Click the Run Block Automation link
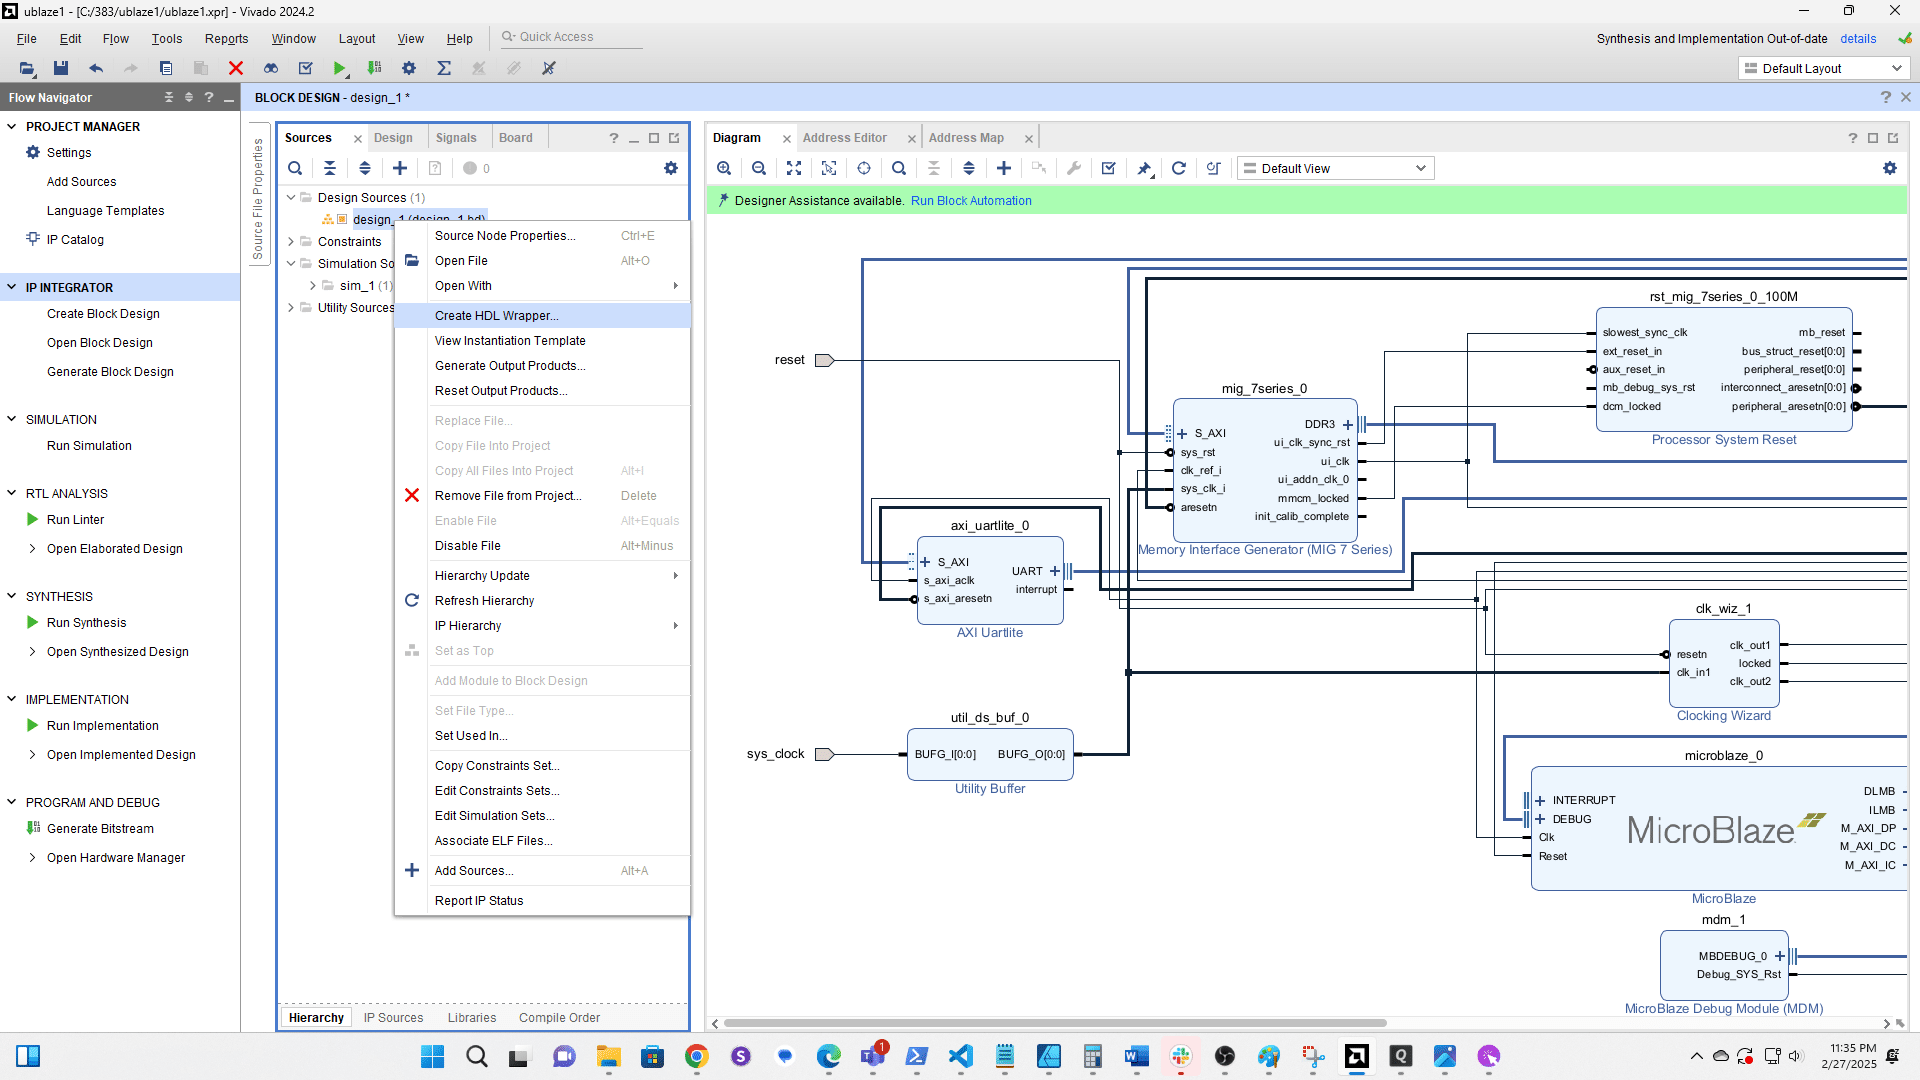Image resolution: width=1920 pixels, height=1080 pixels. [970, 200]
